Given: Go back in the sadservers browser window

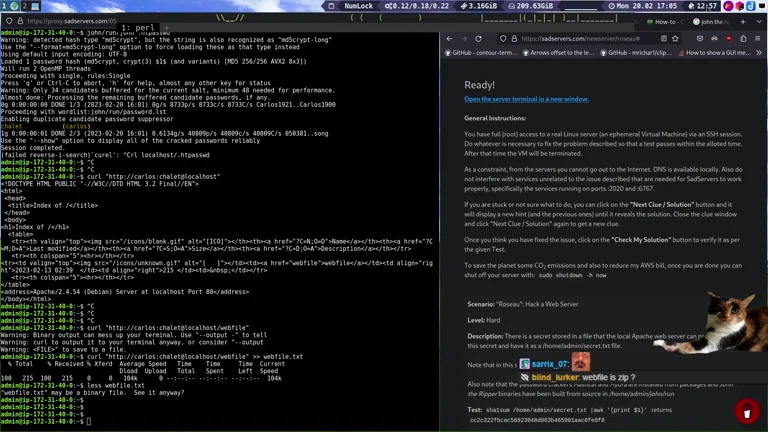Looking at the screenshot, I should [449, 39].
